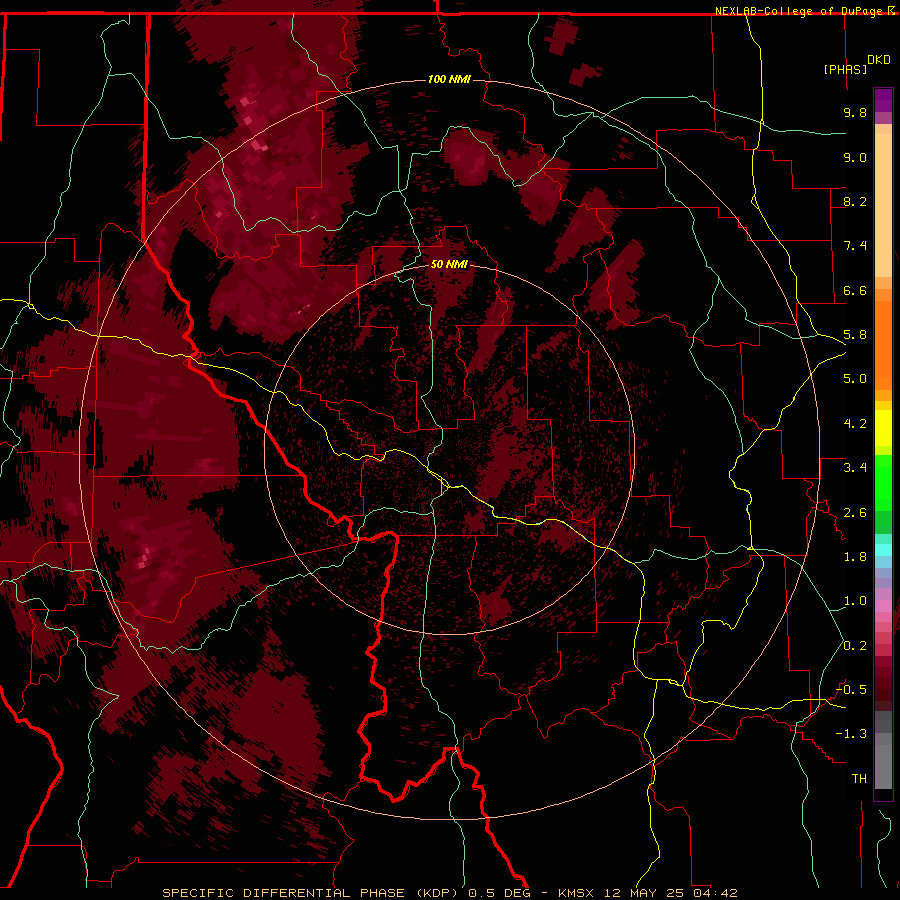This screenshot has height=900, width=900.
Task: Click the 5.0 scale value
Action: click(855, 379)
